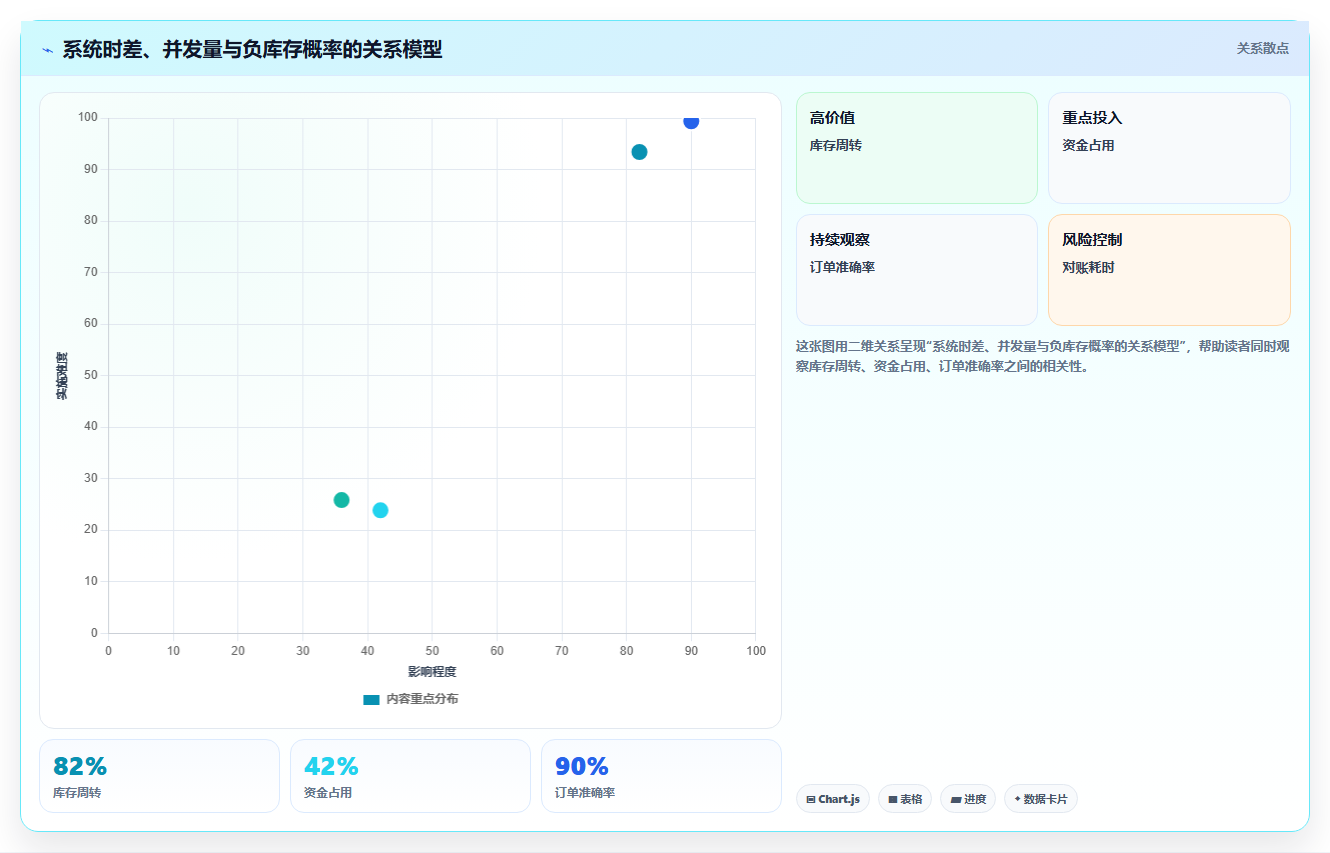Open the 高价值 库存周转 card
Image resolution: width=1330 pixels, height=853 pixels.
(x=917, y=148)
